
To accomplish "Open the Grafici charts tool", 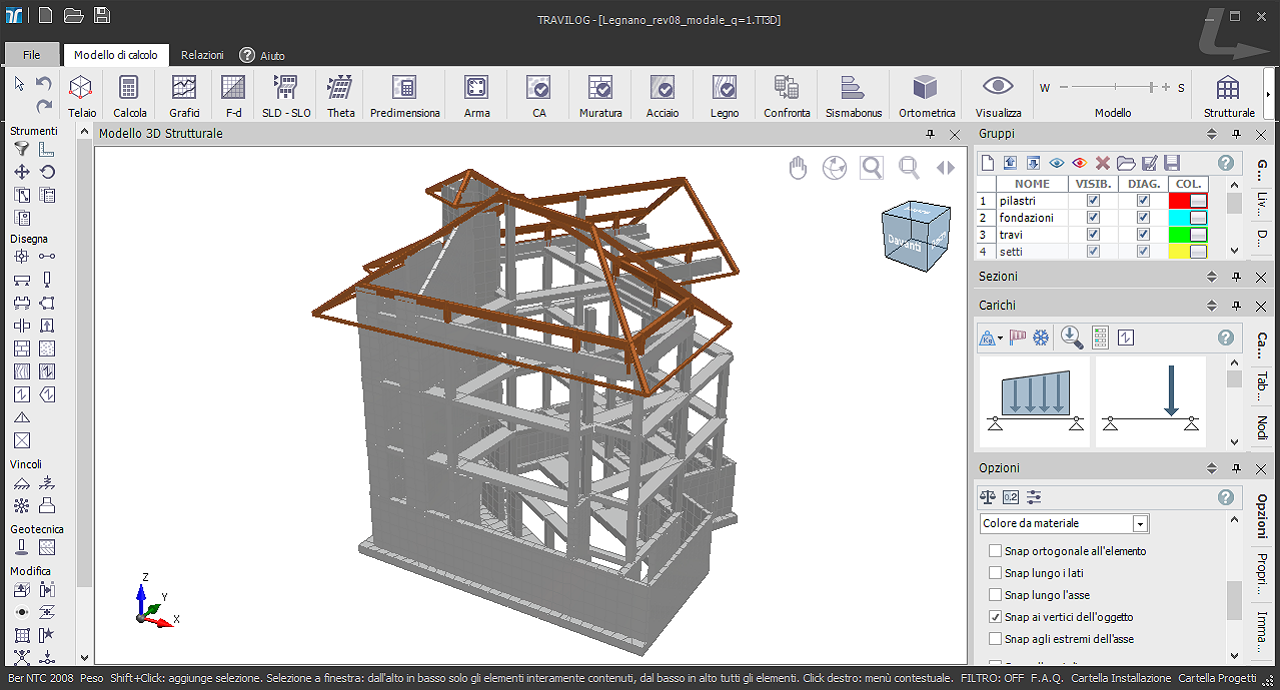I will [x=184, y=96].
